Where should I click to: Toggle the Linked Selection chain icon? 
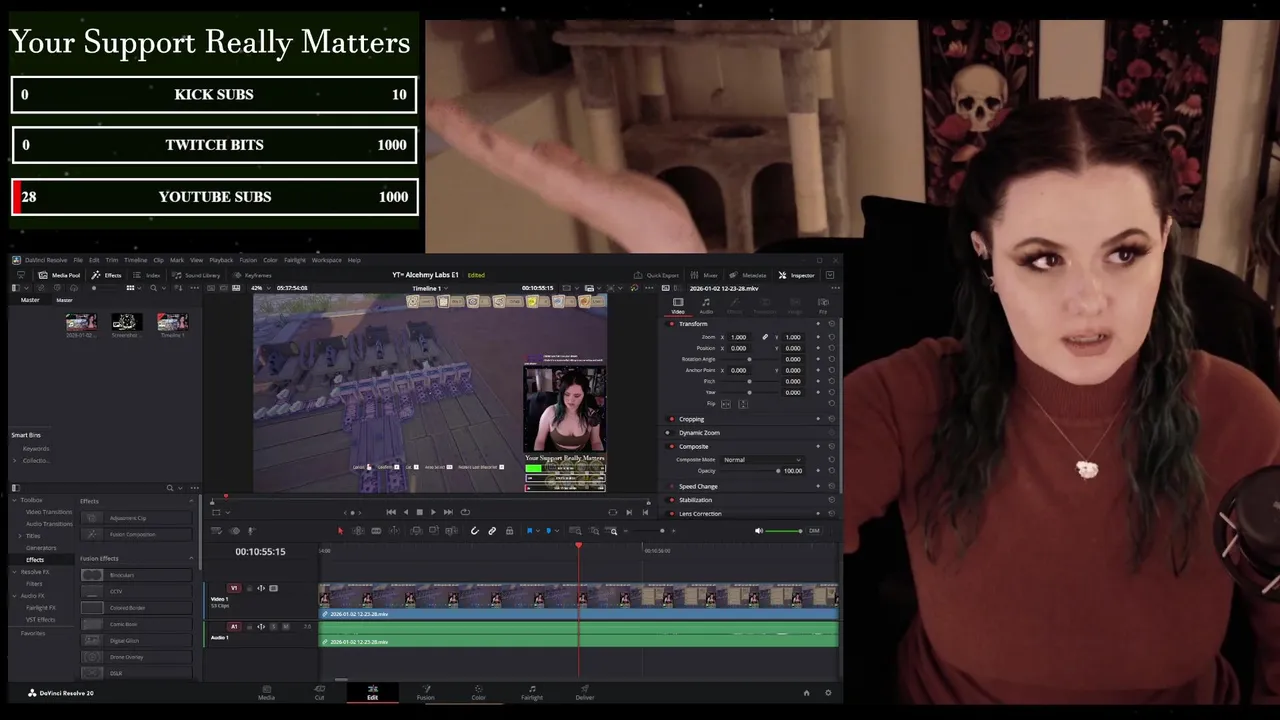[x=492, y=531]
